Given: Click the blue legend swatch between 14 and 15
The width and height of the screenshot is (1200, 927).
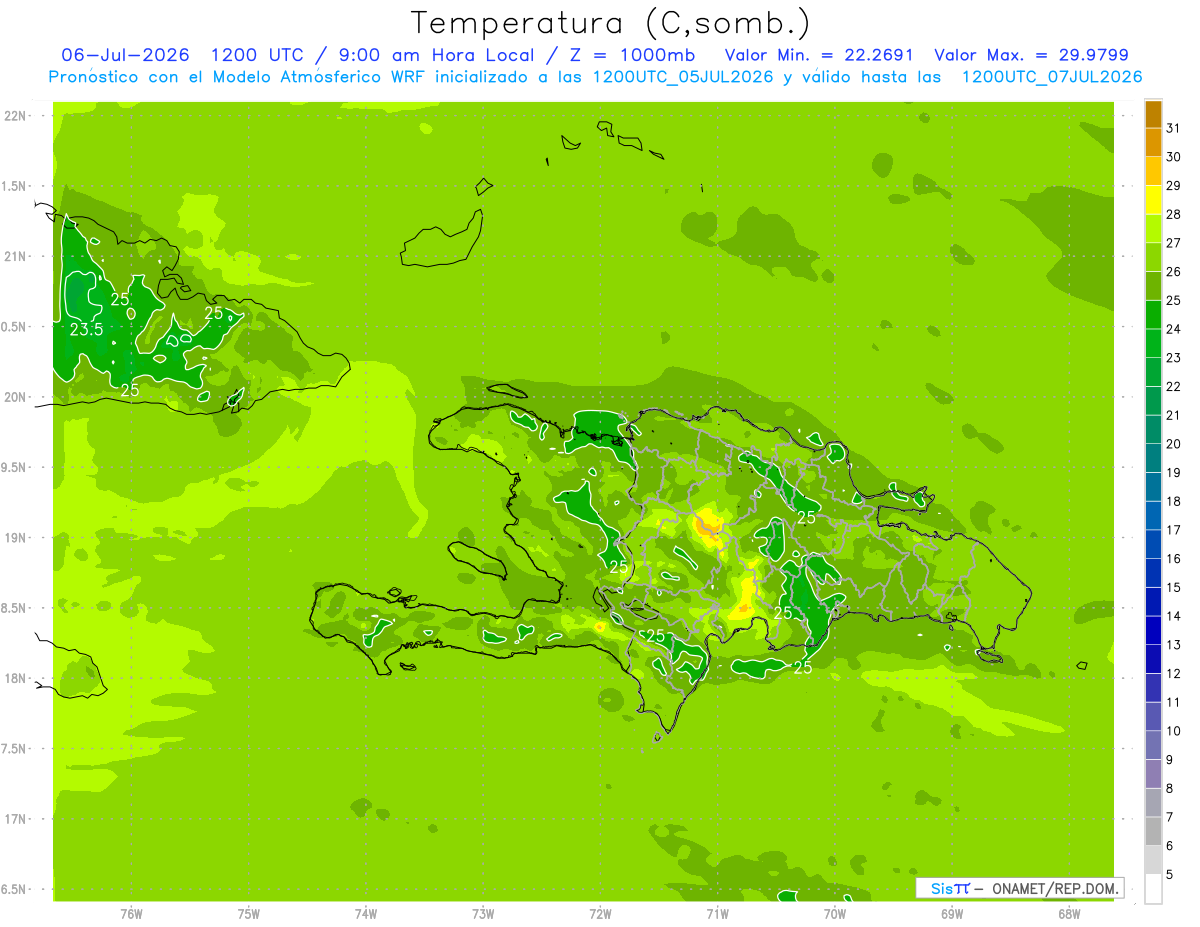Looking at the screenshot, I should click(x=1153, y=602).
